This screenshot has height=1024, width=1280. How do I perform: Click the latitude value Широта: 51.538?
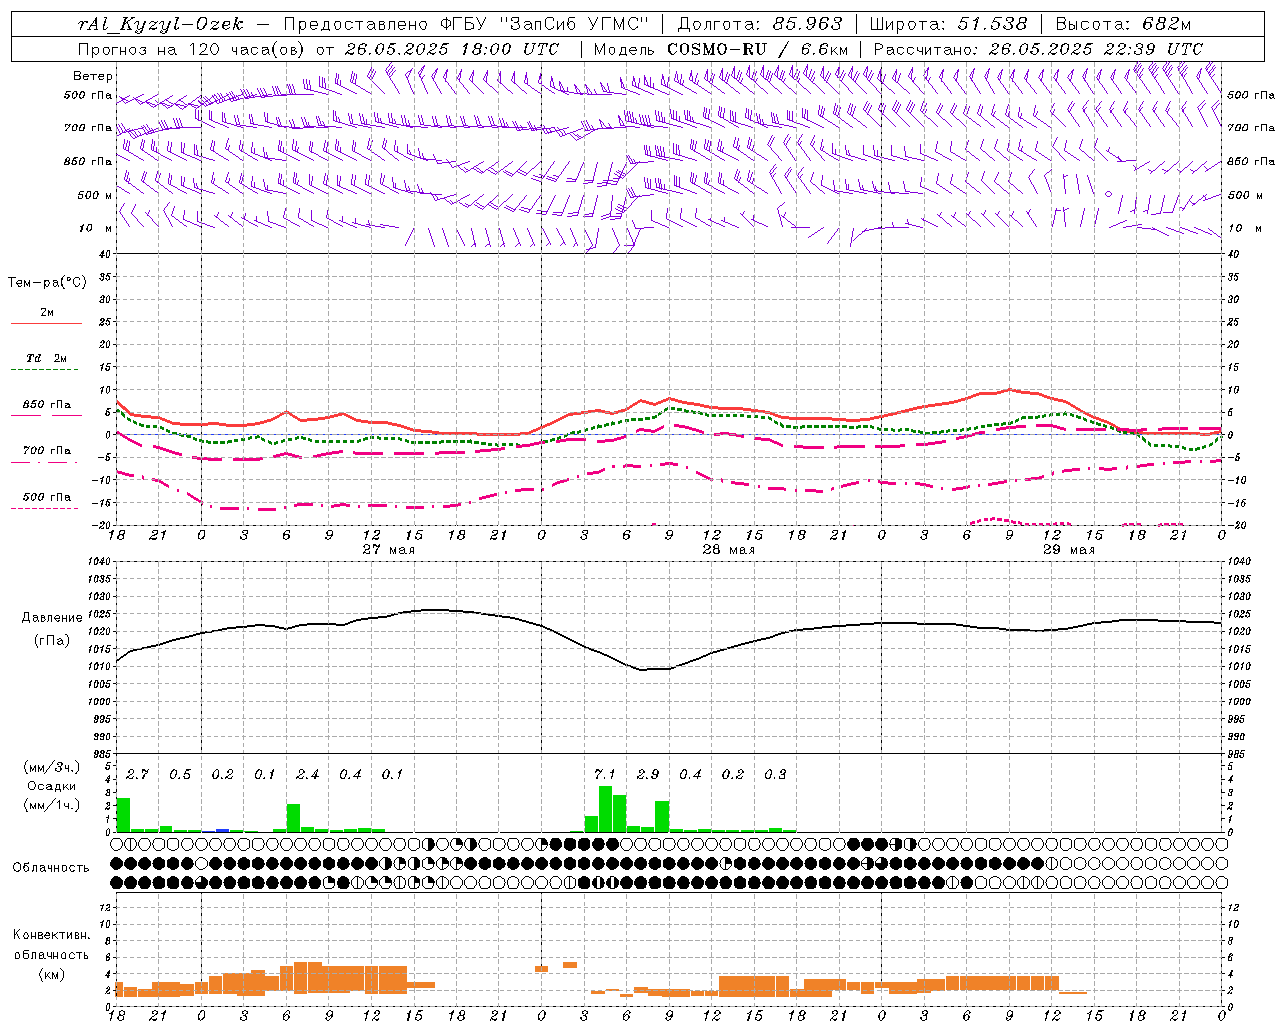coord(948,24)
